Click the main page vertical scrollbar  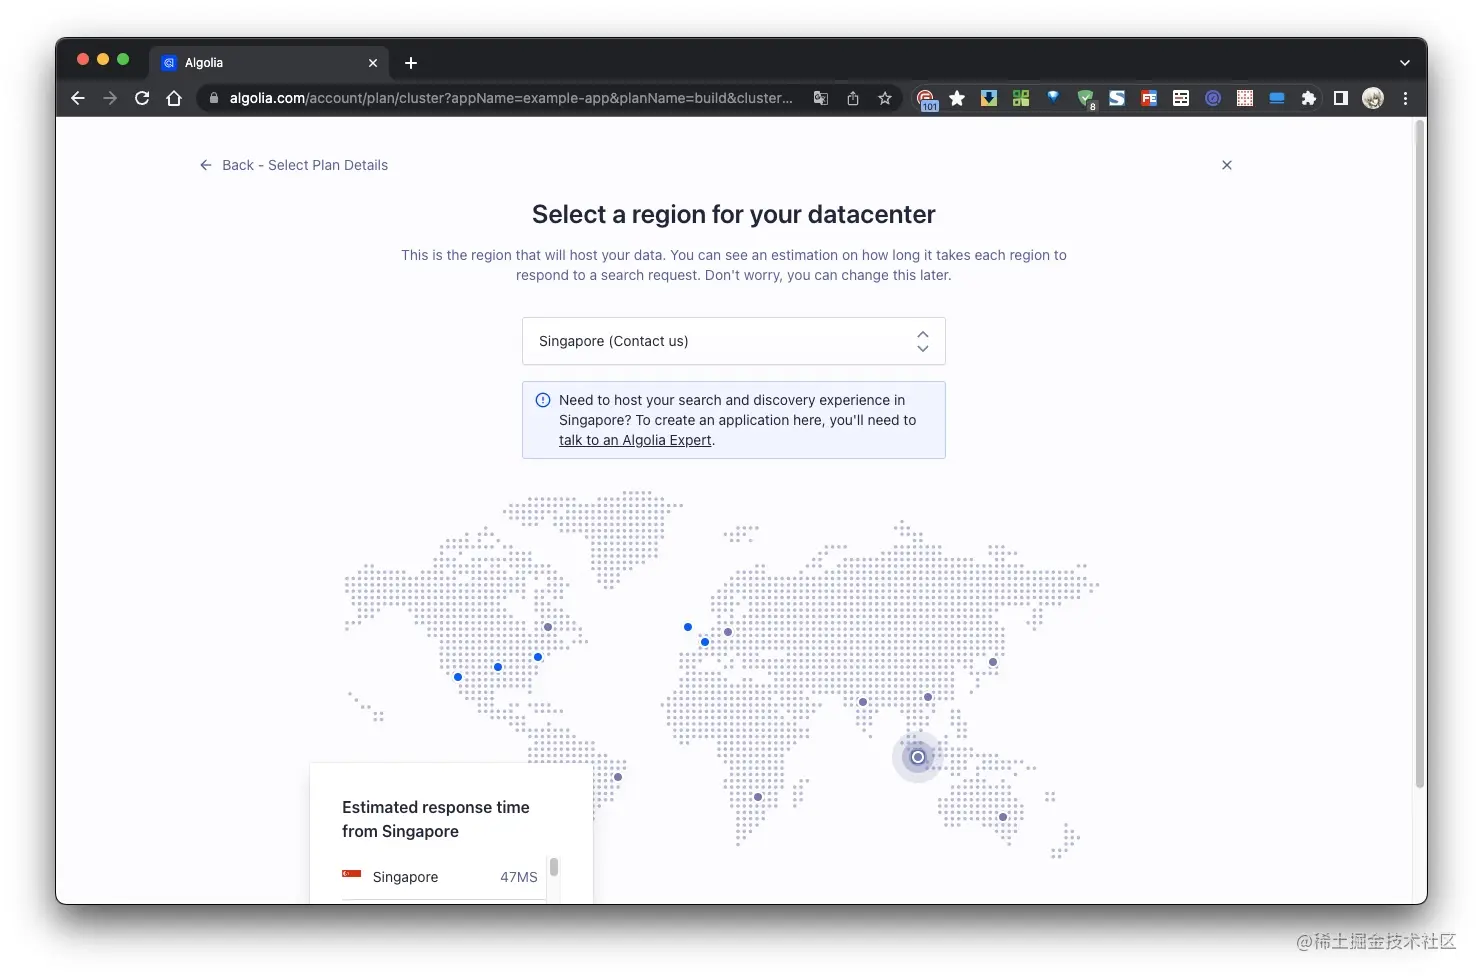click(x=1419, y=455)
